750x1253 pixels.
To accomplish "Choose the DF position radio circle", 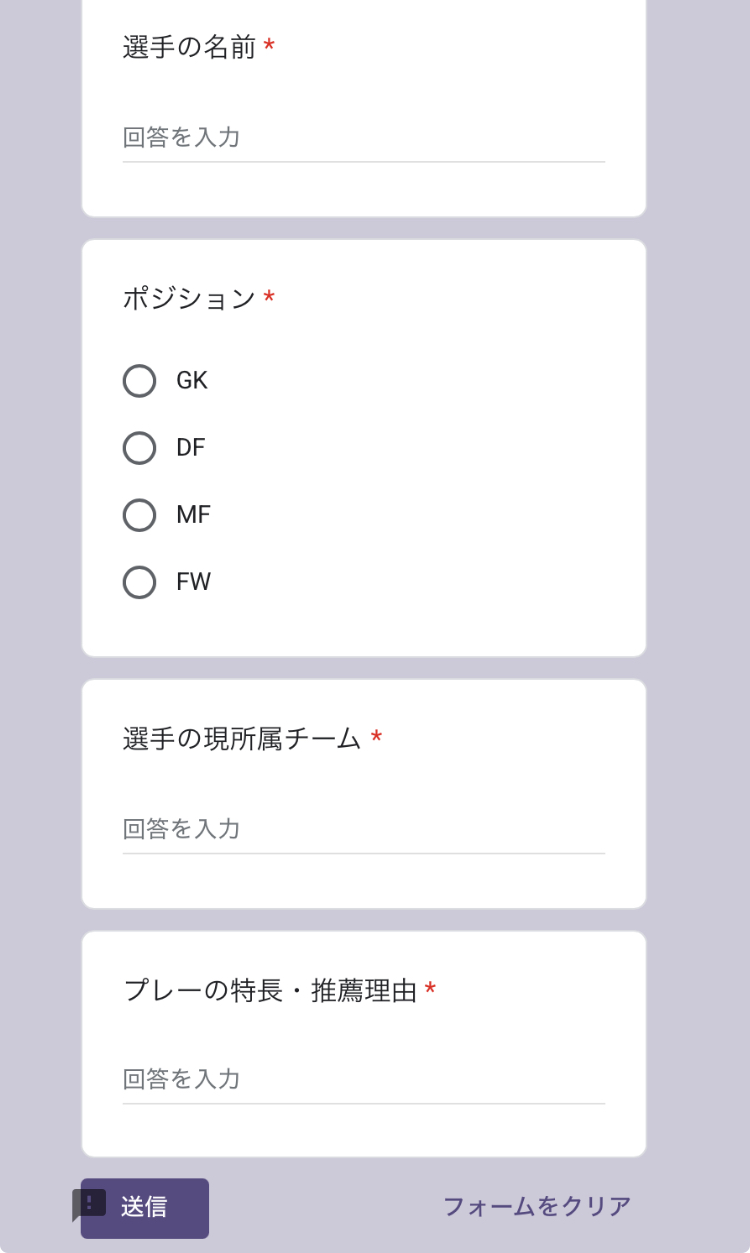I will (139, 448).
